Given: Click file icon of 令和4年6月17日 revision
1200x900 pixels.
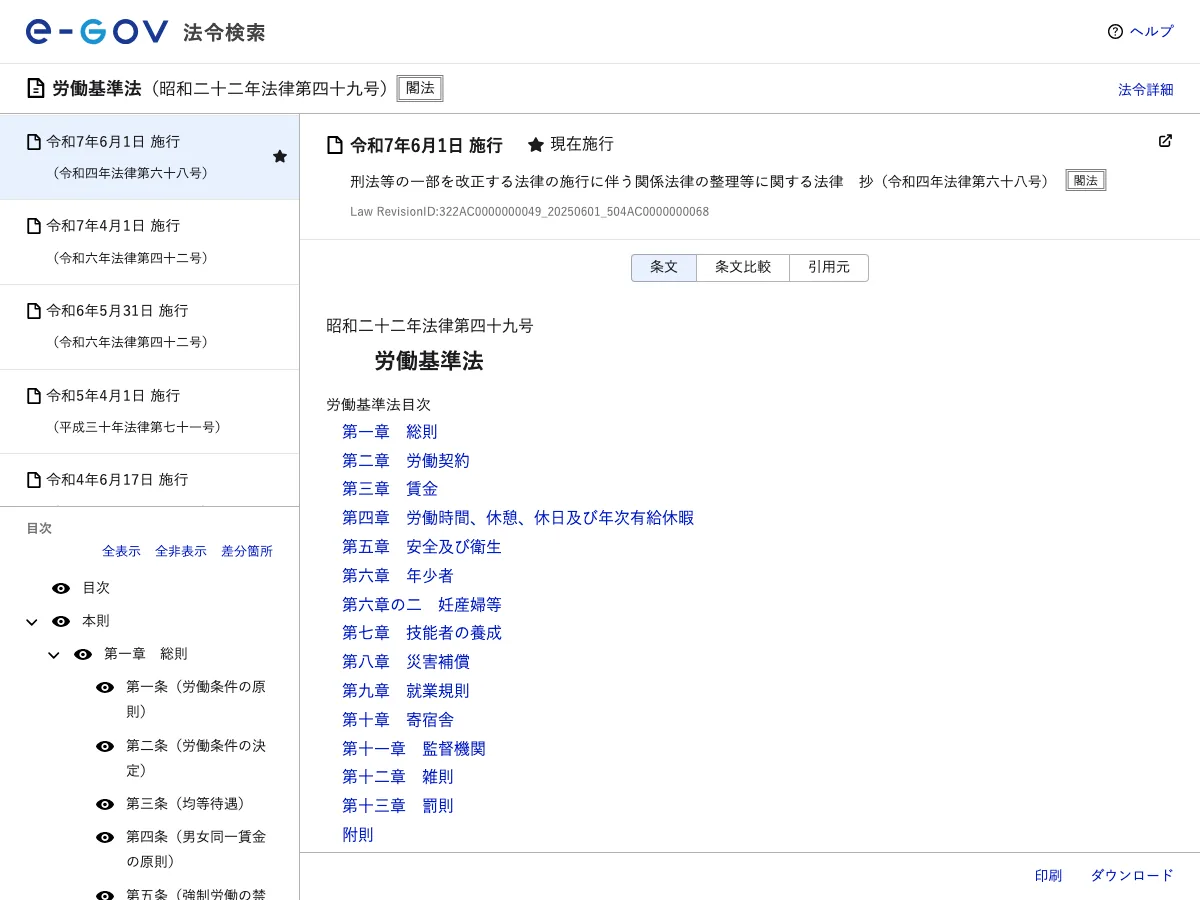Looking at the screenshot, I should [x=34, y=480].
